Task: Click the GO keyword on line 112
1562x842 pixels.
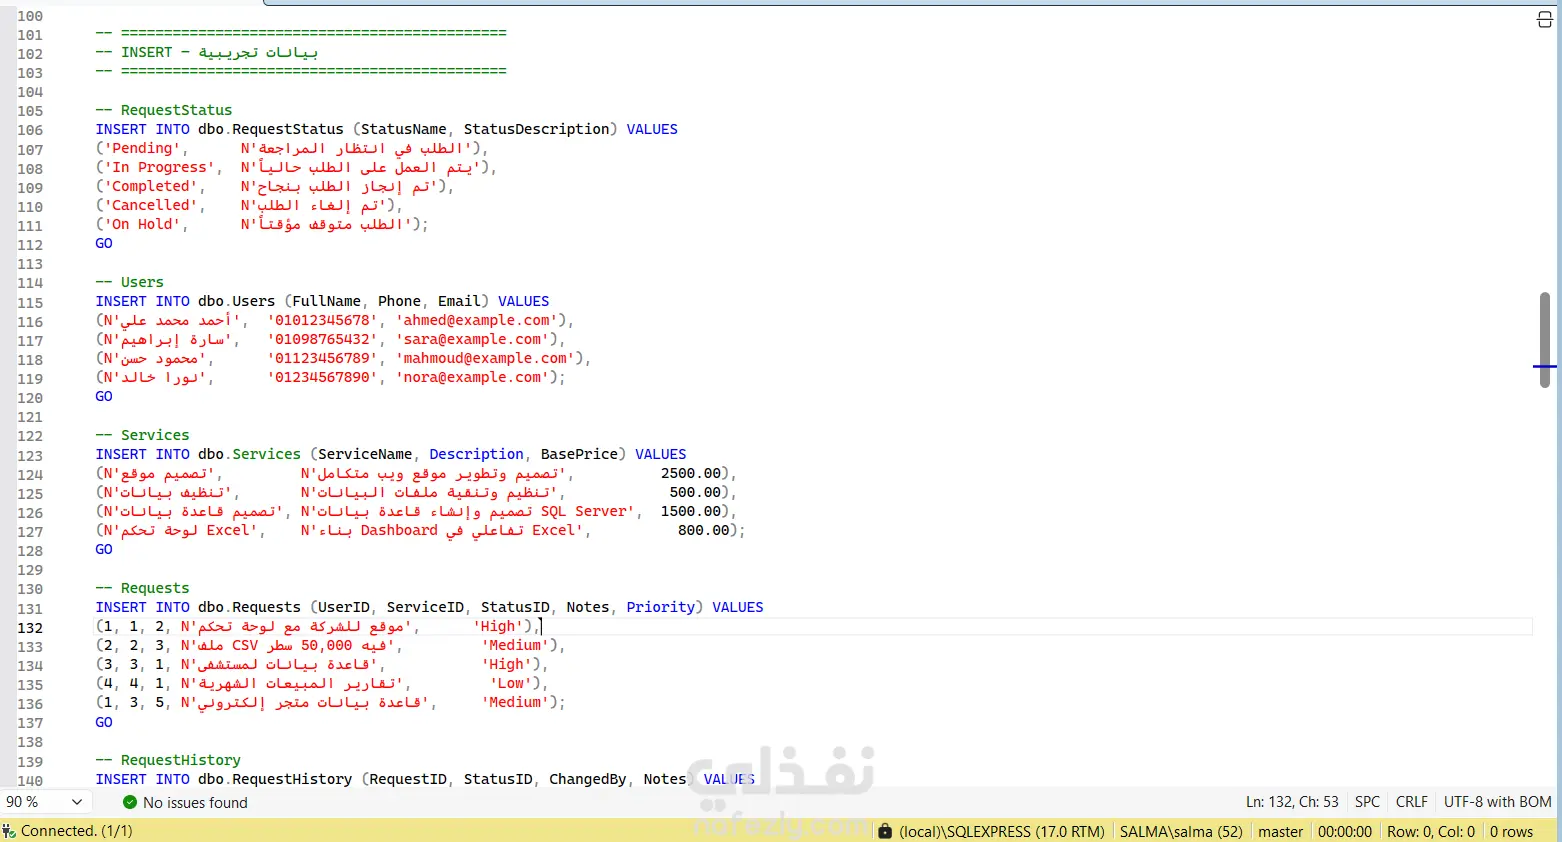Action: click(104, 243)
